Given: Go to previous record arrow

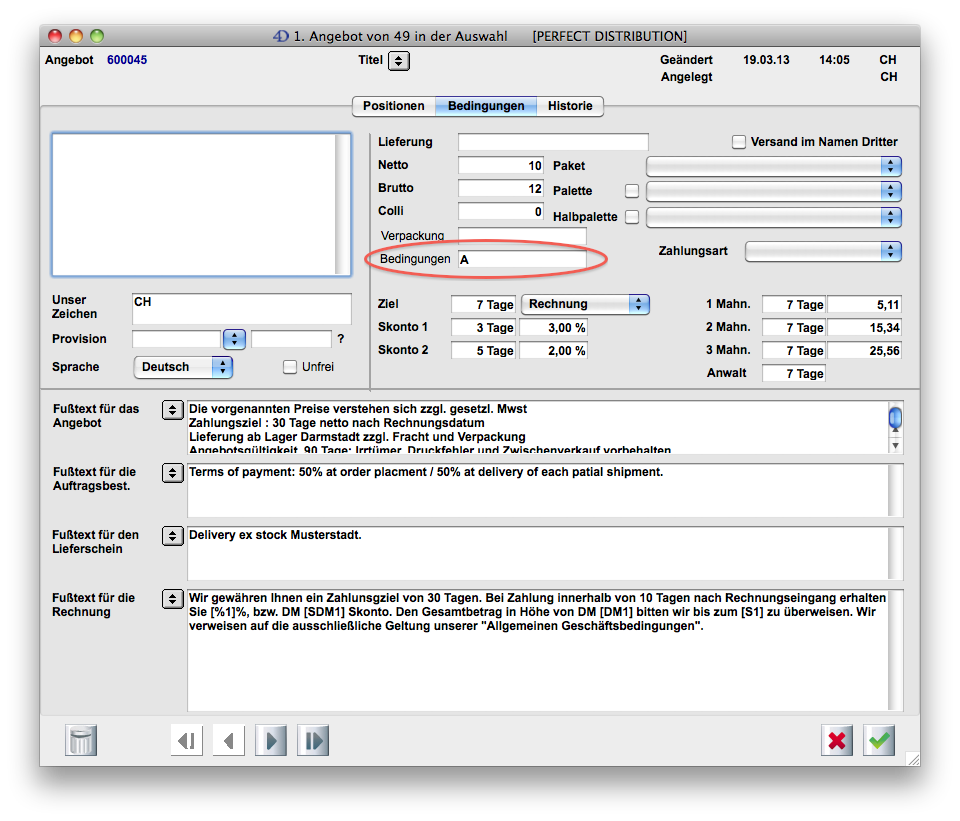Looking at the screenshot, I should pos(228,740).
